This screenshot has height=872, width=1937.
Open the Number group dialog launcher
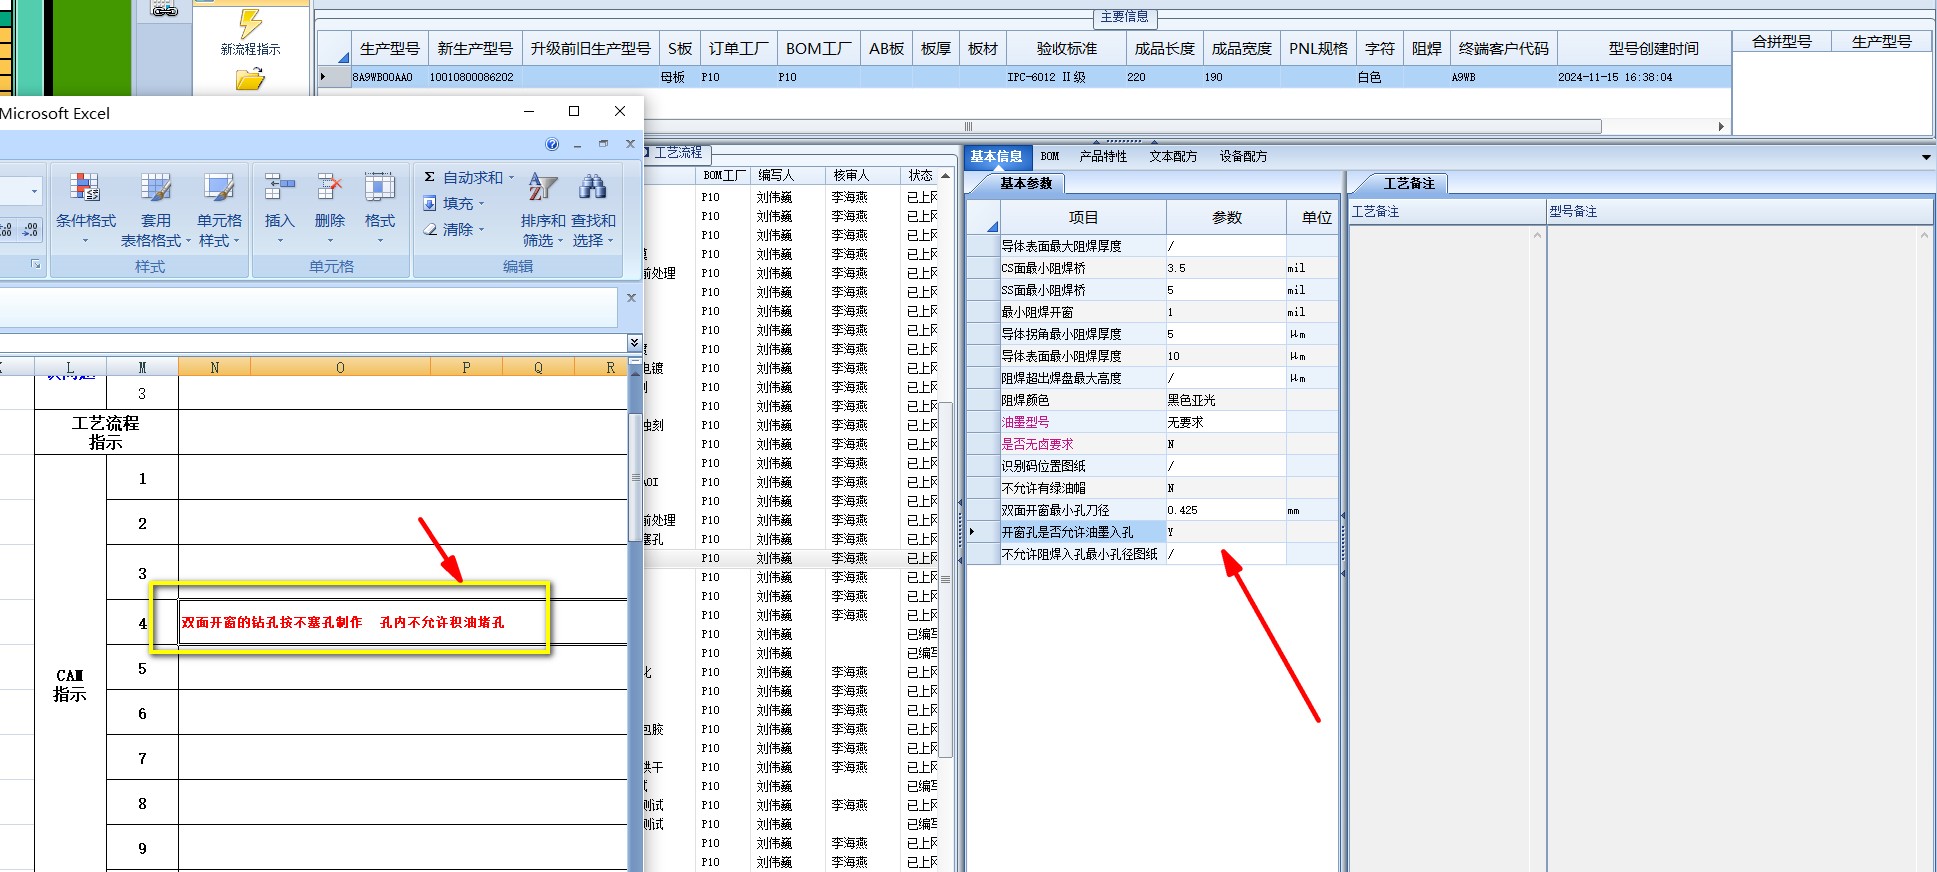click(35, 264)
